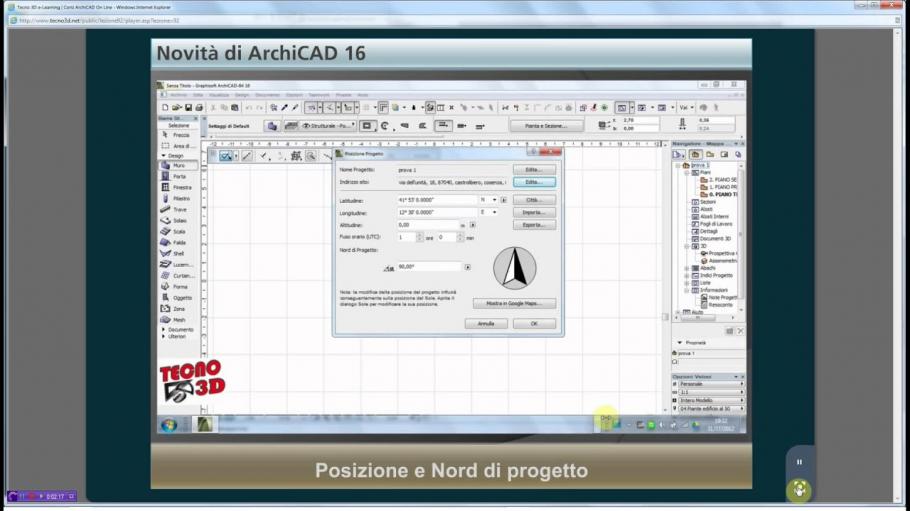Select Alzati Interni in the Navigator tree
This screenshot has height=511, width=910.
[710, 216]
